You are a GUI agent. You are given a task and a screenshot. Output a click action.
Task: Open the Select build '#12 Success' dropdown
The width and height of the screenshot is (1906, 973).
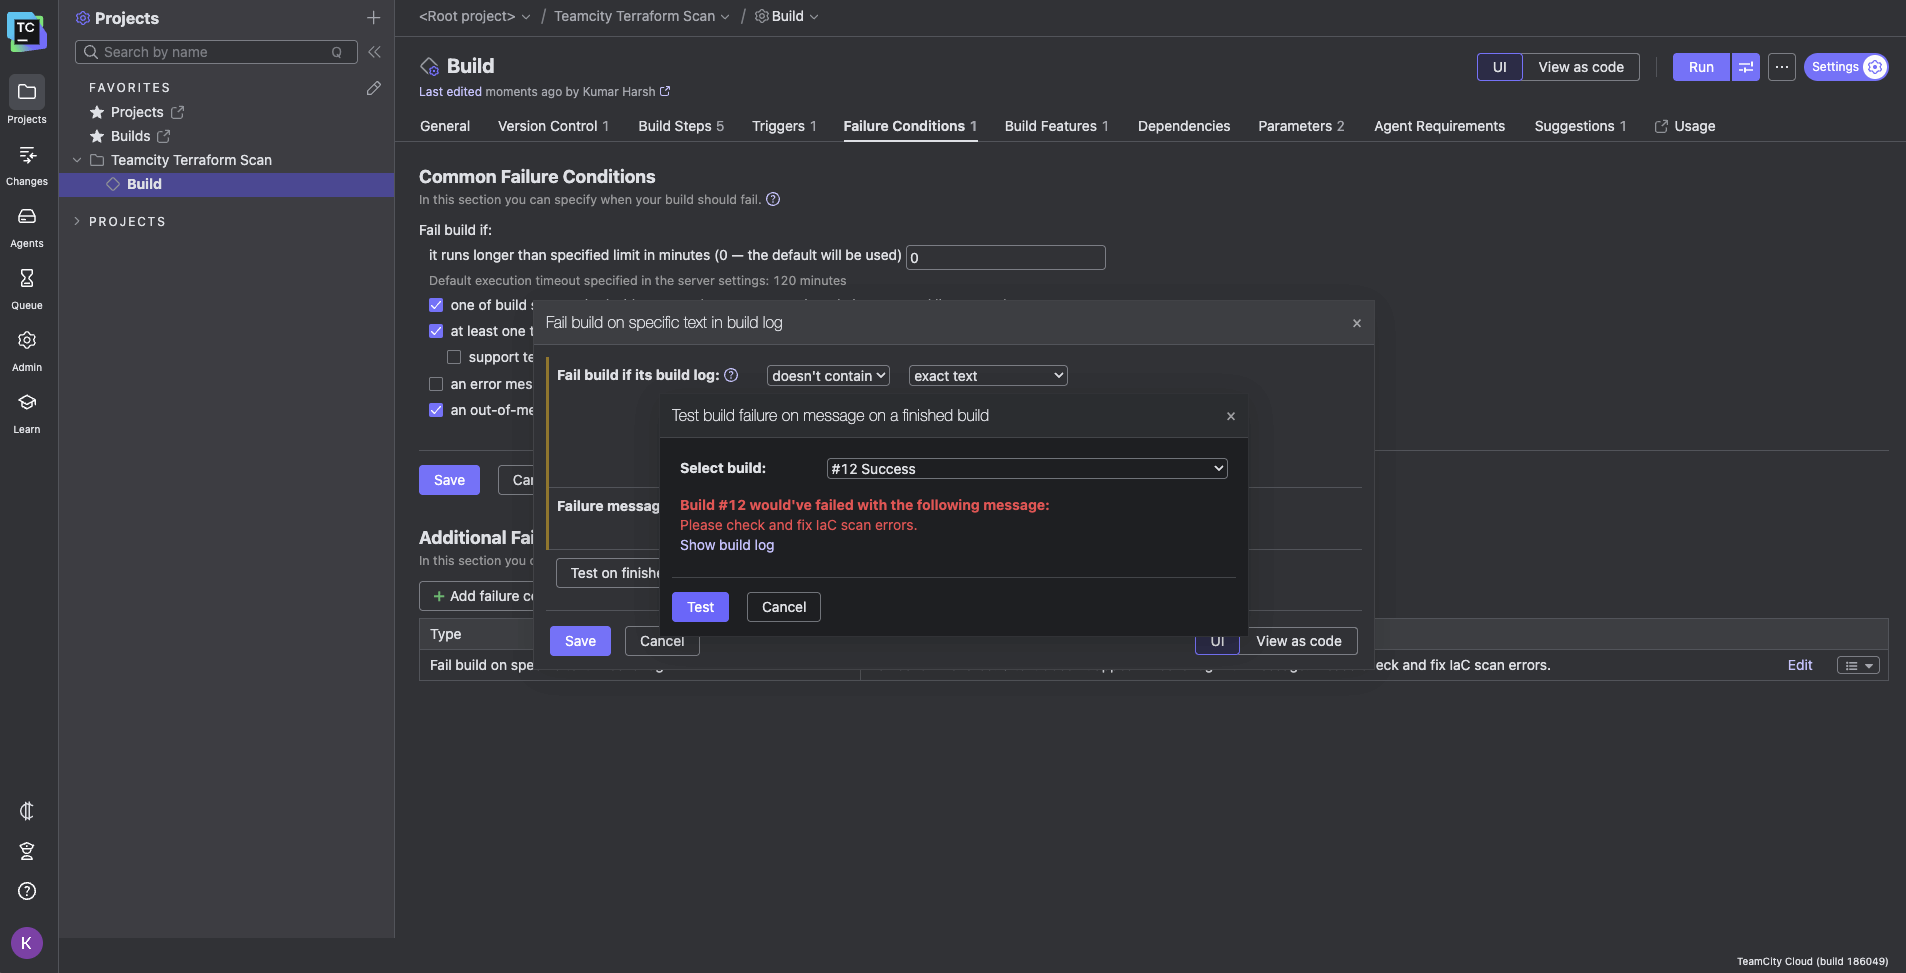click(x=1027, y=469)
